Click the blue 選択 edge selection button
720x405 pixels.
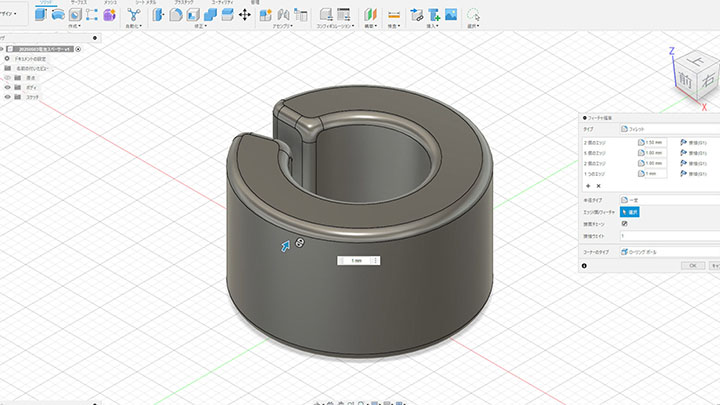pyautogui.click(x=630, y=212)
